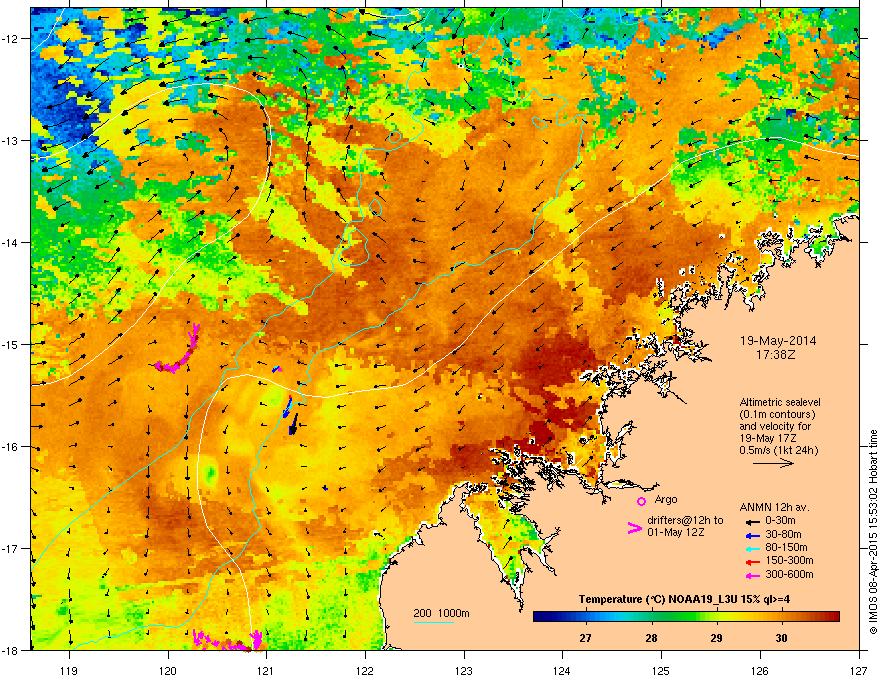This screenshot has height=680, width=880.
Task: Click the blue ANMN current arrow on the map
Action: pos(287,407)
